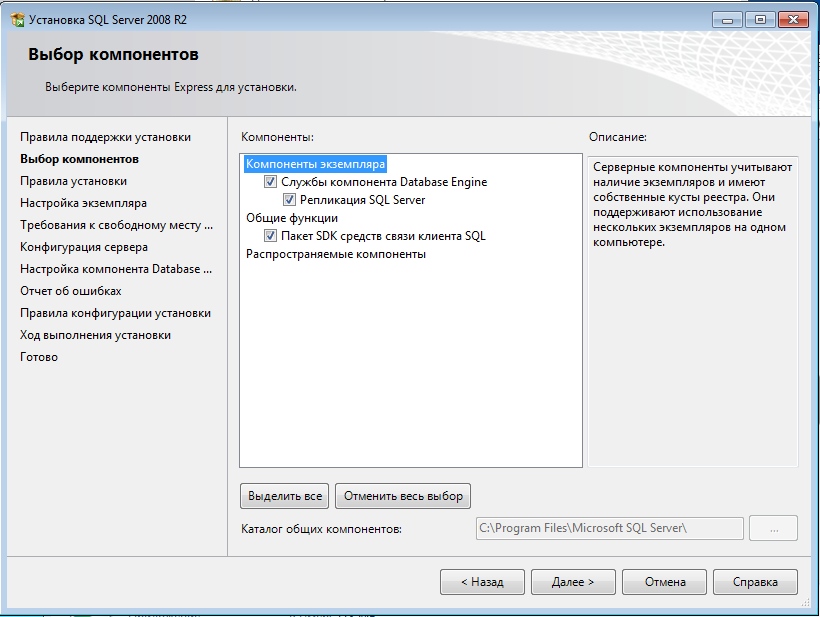This screenshot has width=820, height=617.
Task: Go back with the Назад button
Action: 482,582
